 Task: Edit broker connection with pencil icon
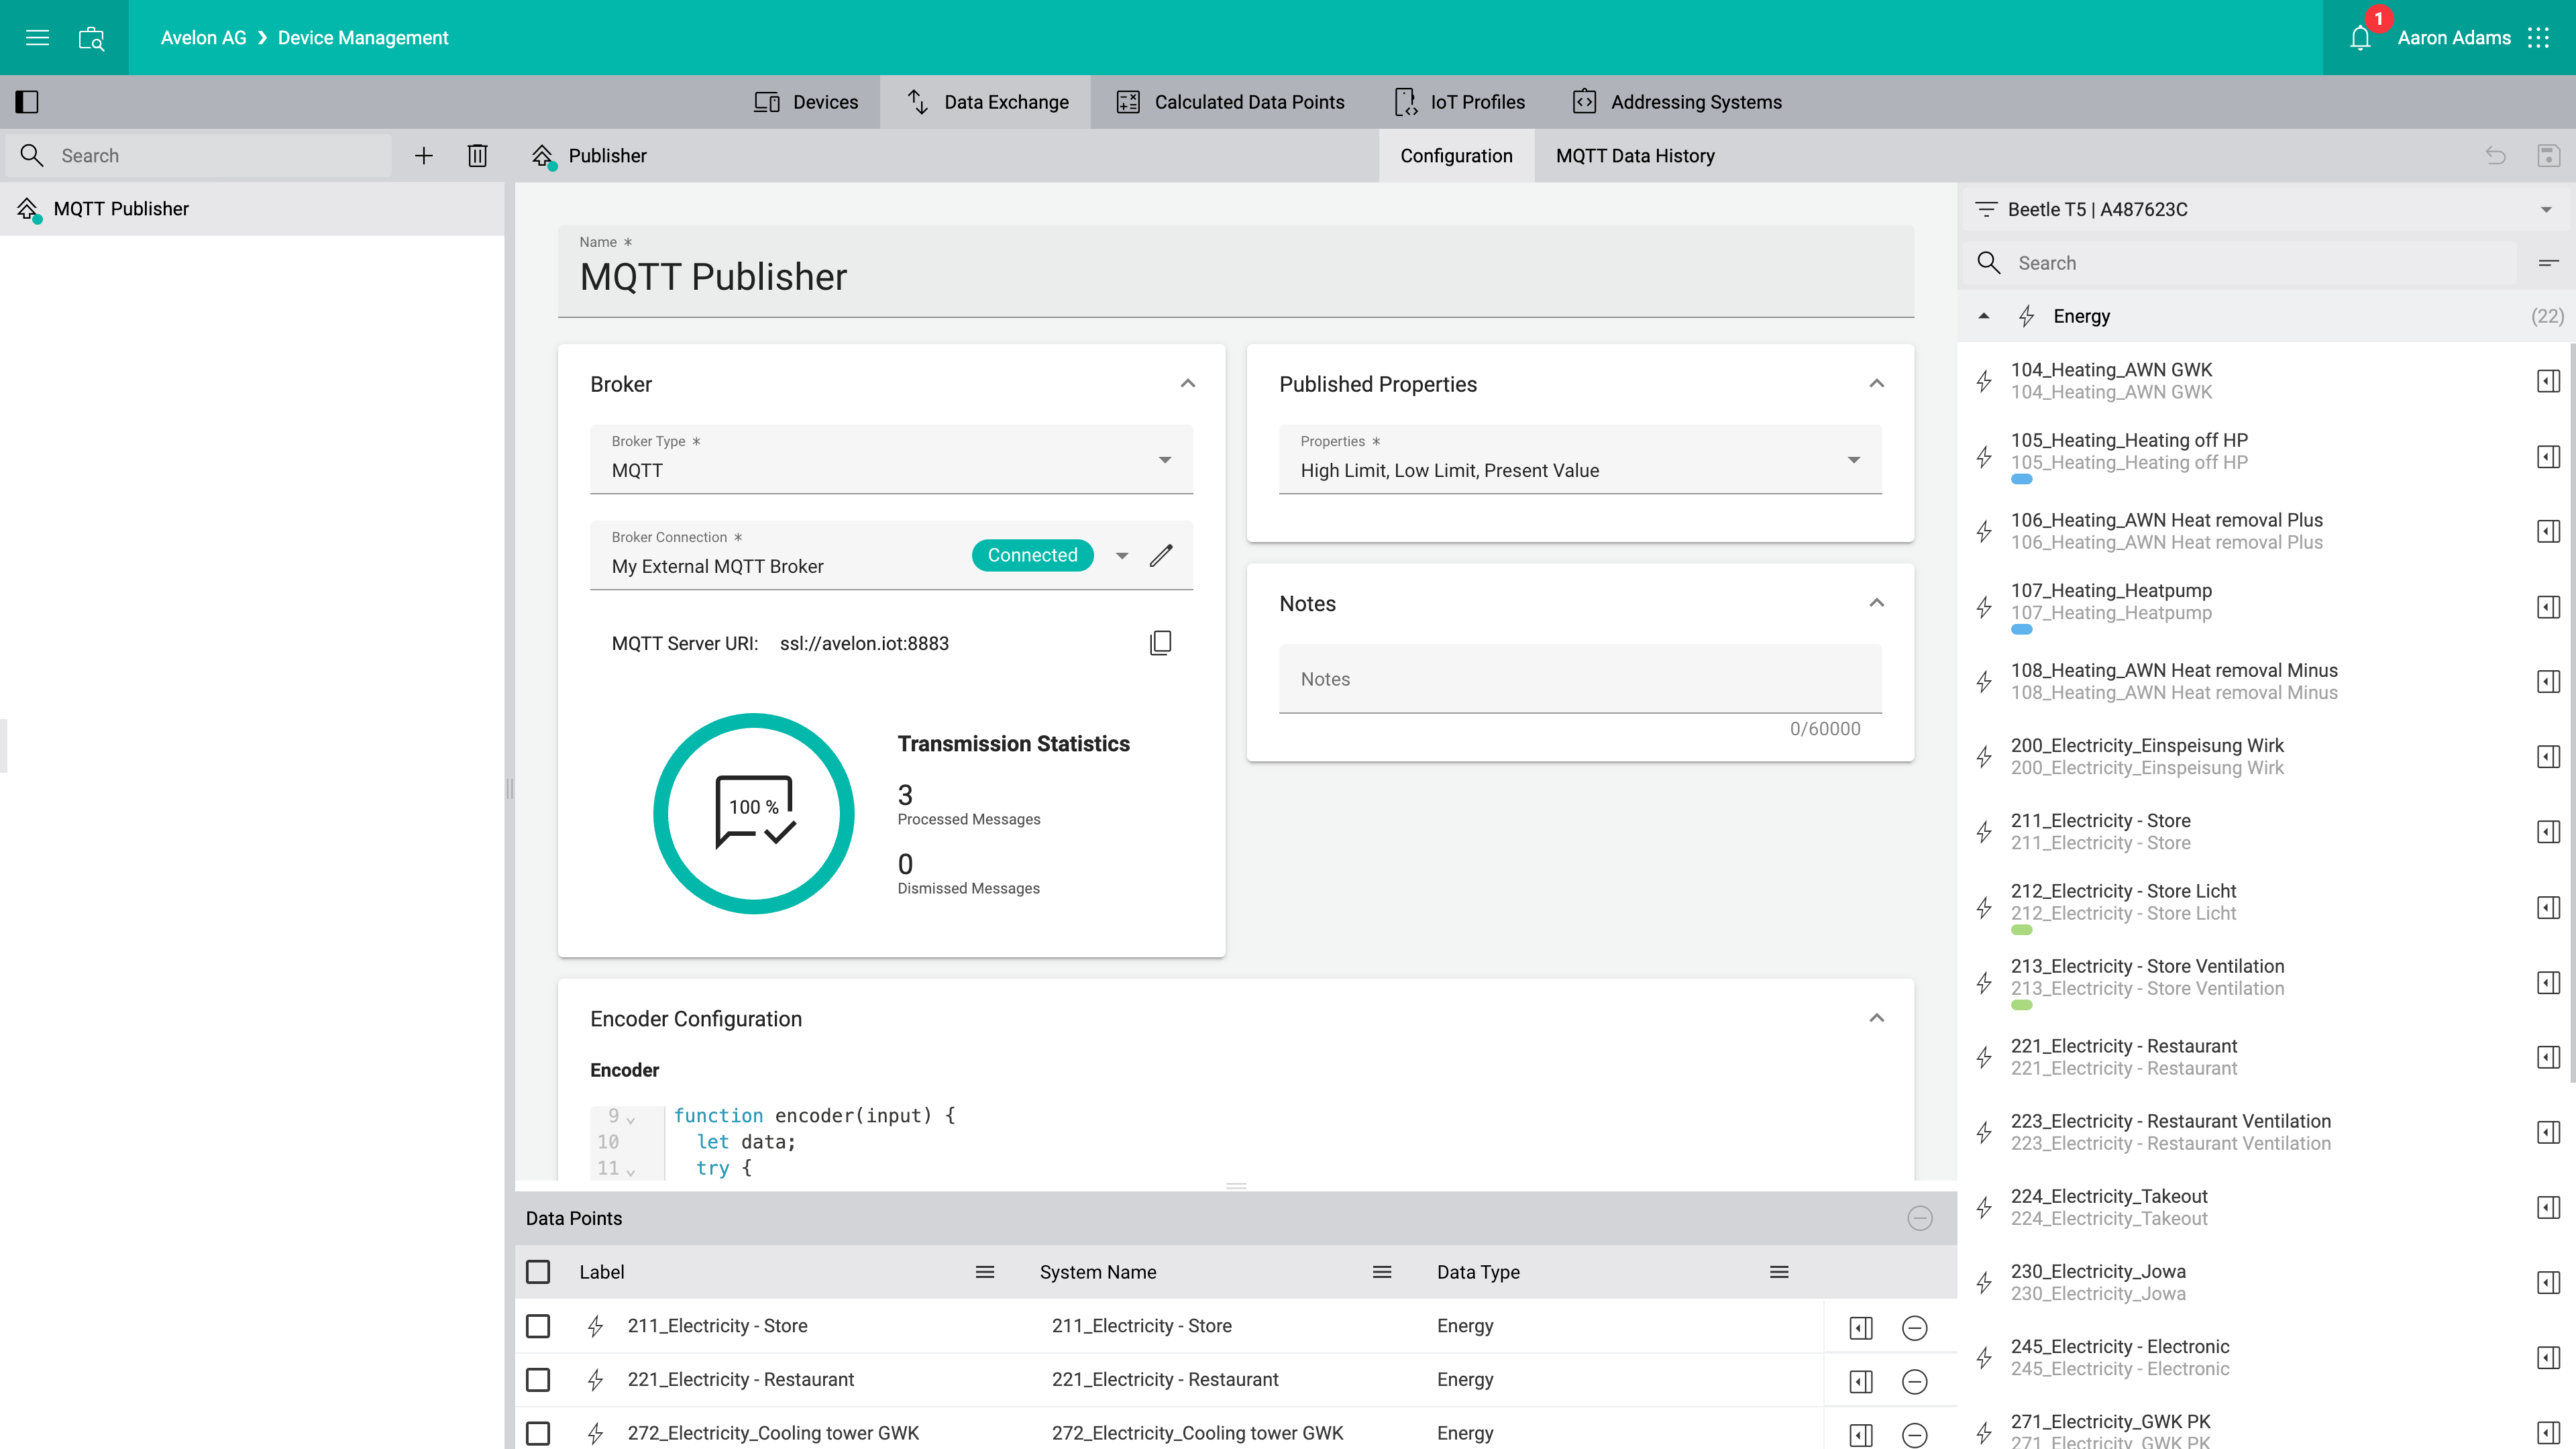click(x=1161, y=556)
